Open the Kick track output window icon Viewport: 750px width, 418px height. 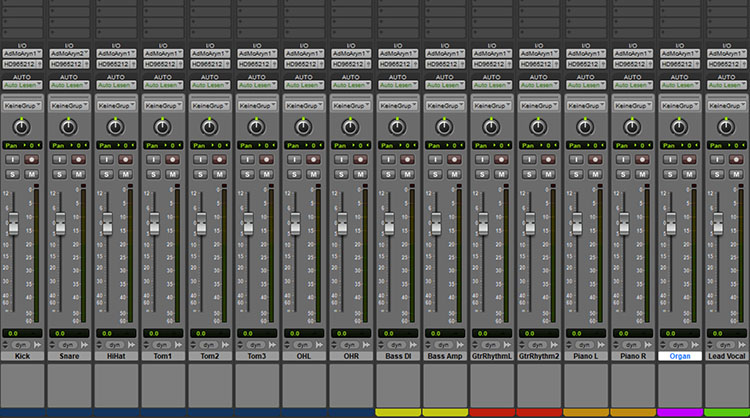click(37, 345)
